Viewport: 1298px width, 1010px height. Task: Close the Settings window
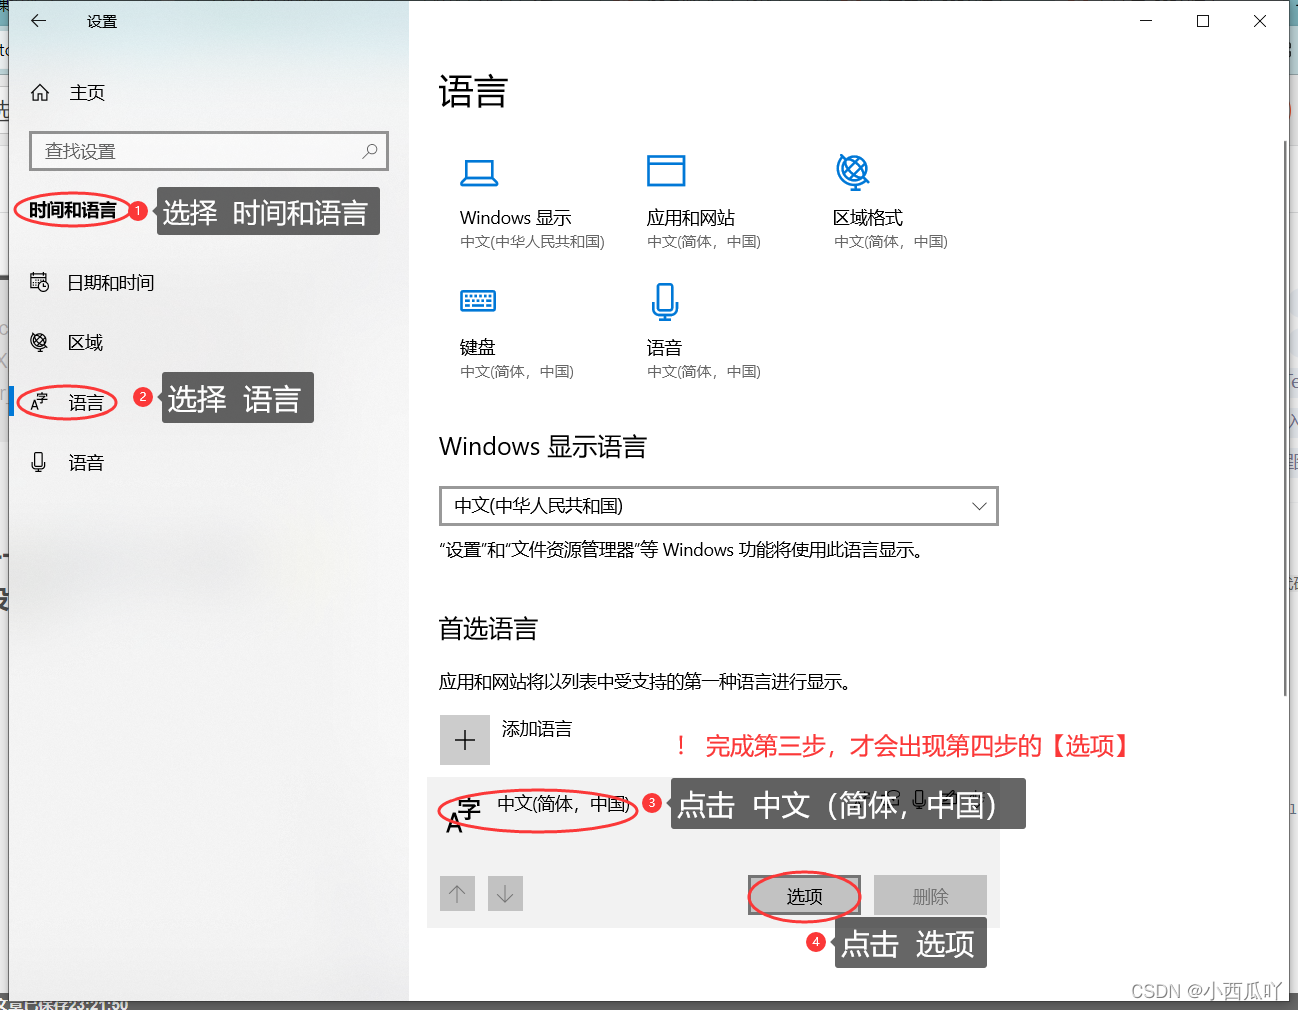(1260, 20)
